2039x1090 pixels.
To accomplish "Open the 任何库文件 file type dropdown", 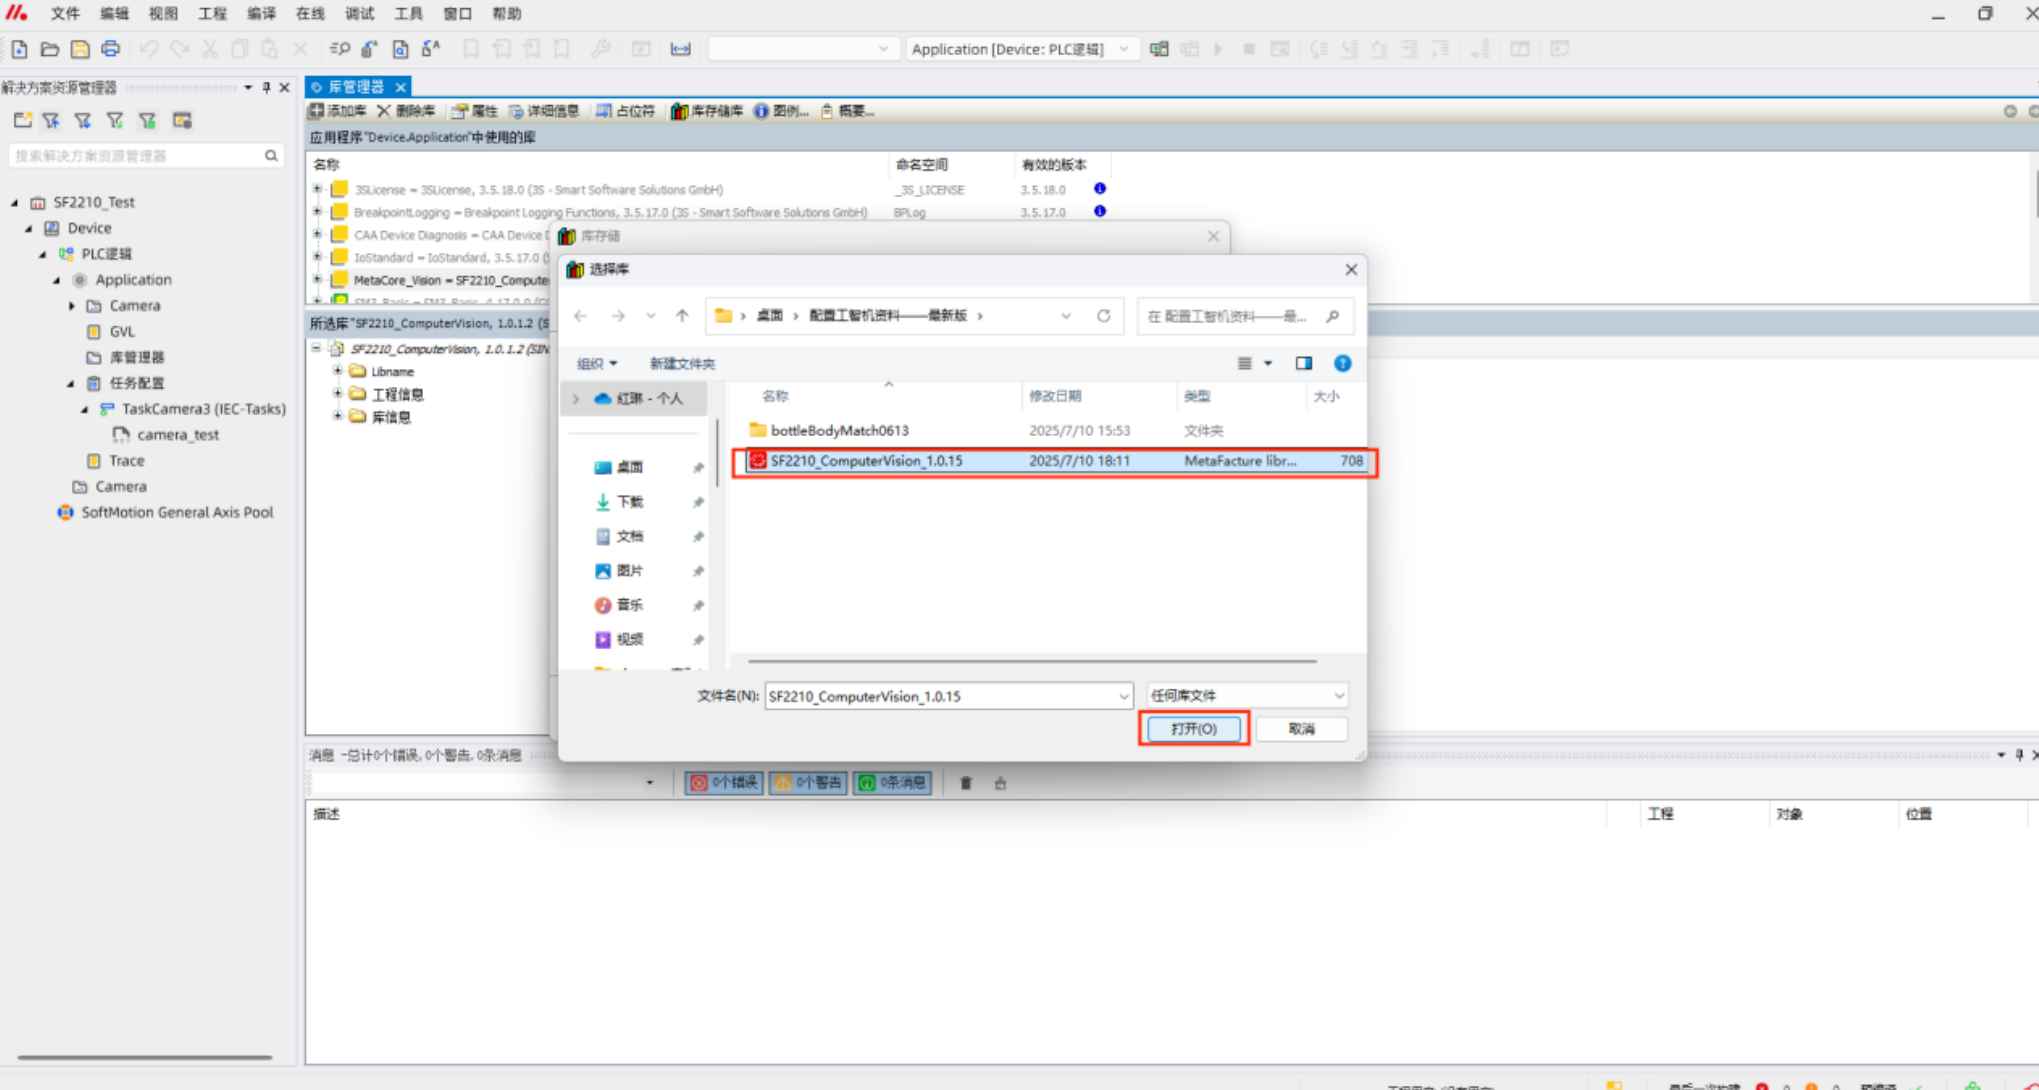I will tap(1246, 695).
